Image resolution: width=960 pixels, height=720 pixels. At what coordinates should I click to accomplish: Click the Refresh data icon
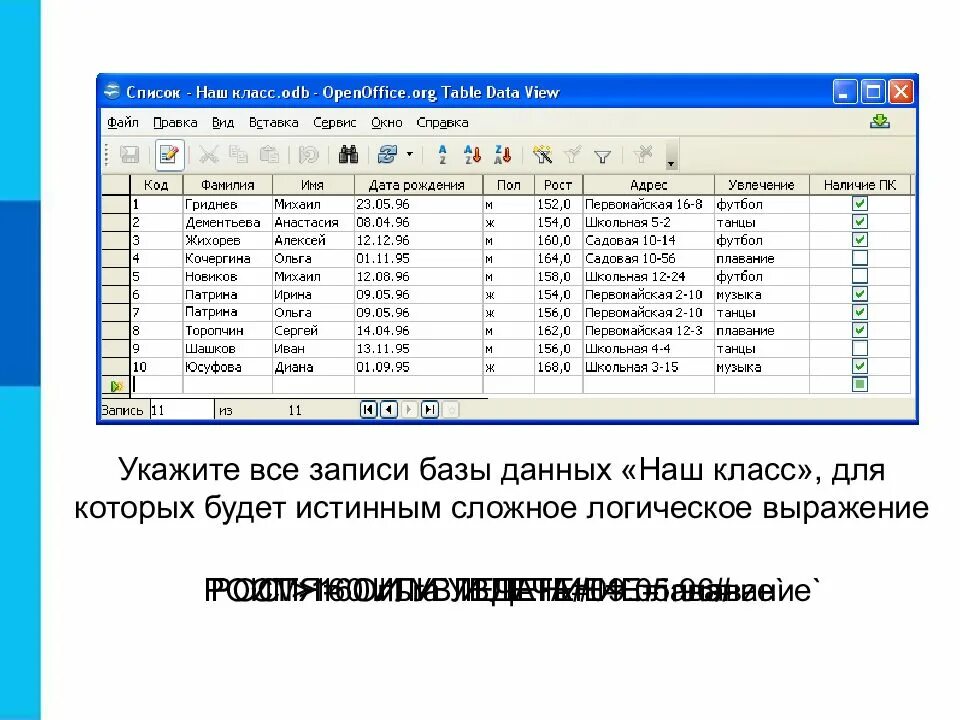(x=388, y=155)
